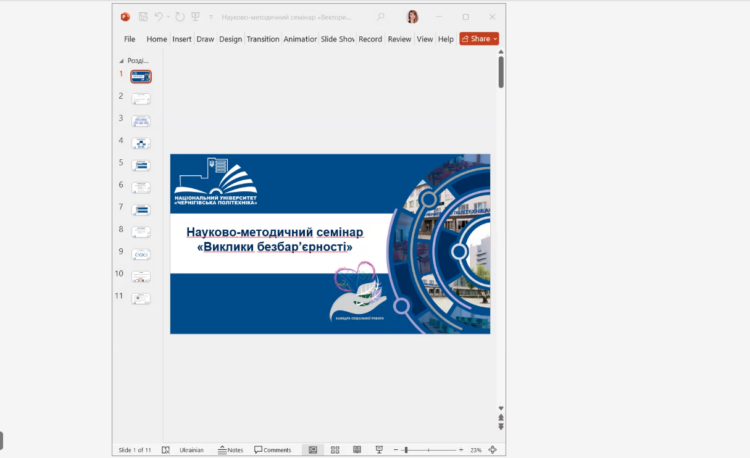This screenshot has width=750, height=458.
Task: Select slide 5 thumbnail
Action: click(x=141, y=165)
